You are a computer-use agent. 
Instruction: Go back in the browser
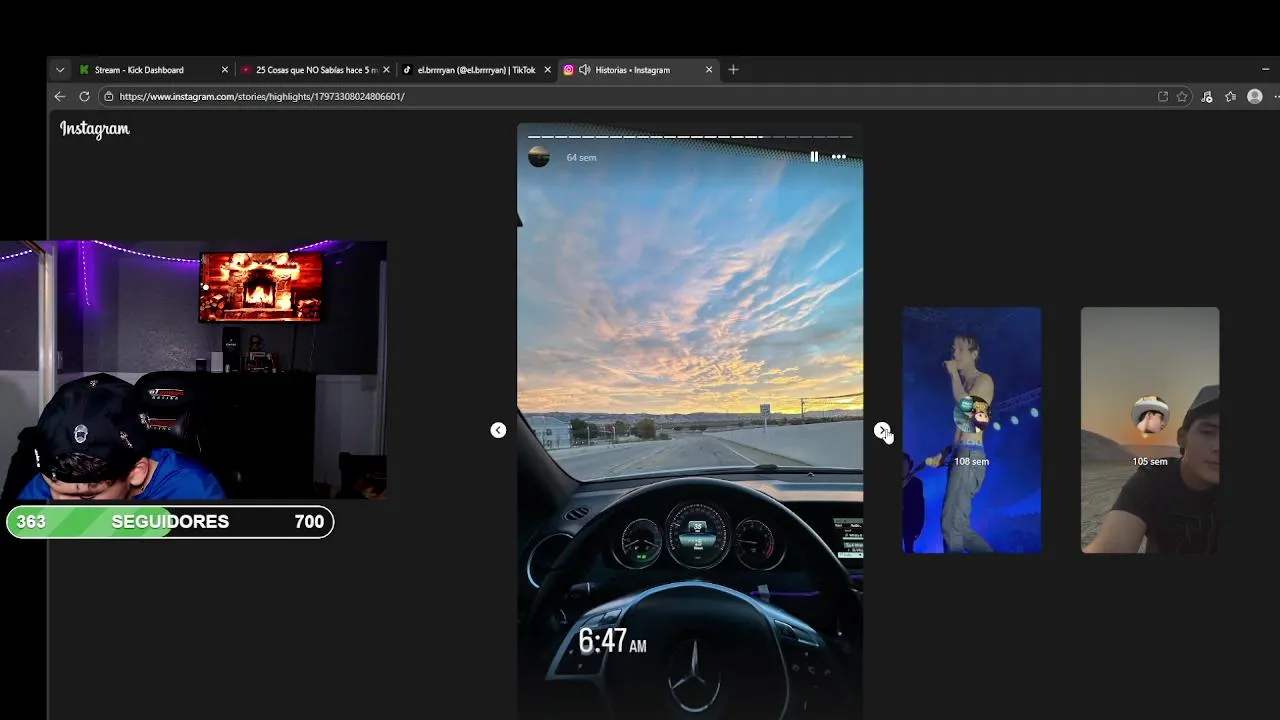click(60, 97)
